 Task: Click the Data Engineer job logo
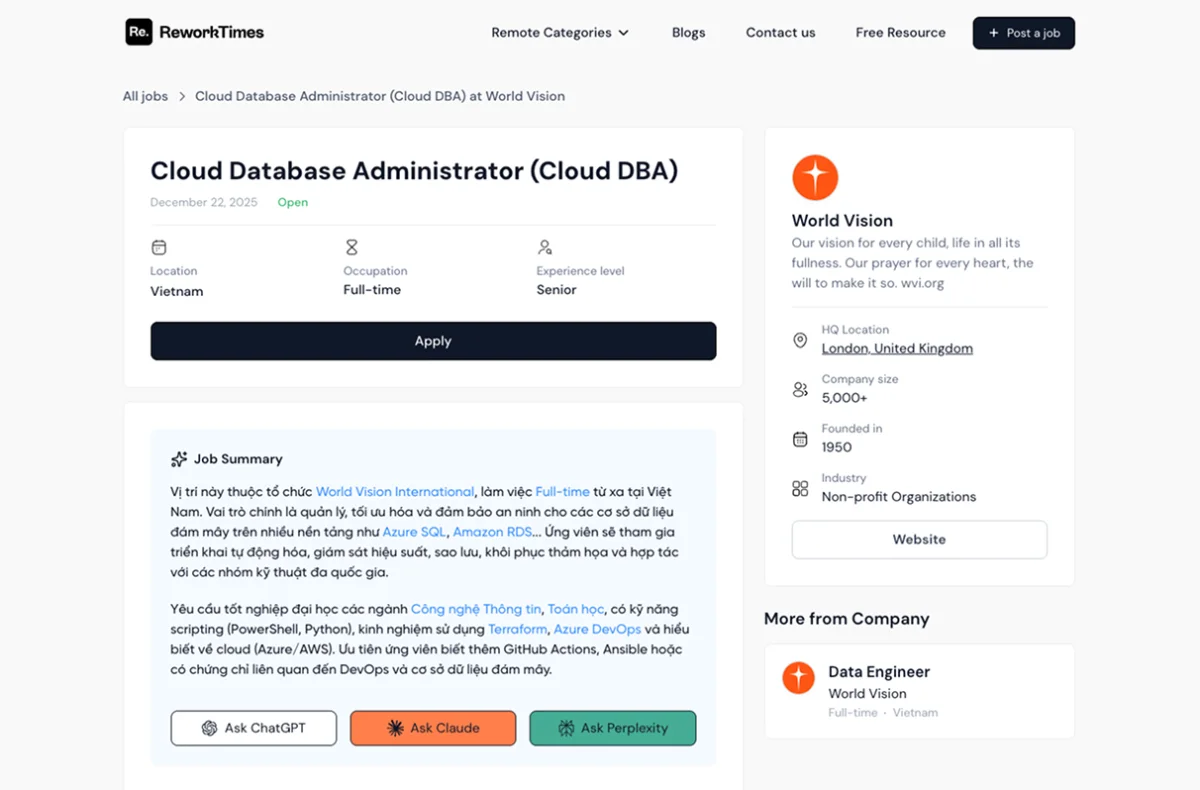click(798, 678)
